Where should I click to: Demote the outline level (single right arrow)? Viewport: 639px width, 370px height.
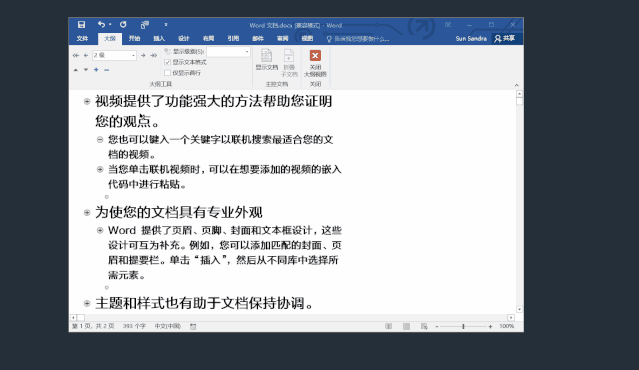tap(143, 55)
